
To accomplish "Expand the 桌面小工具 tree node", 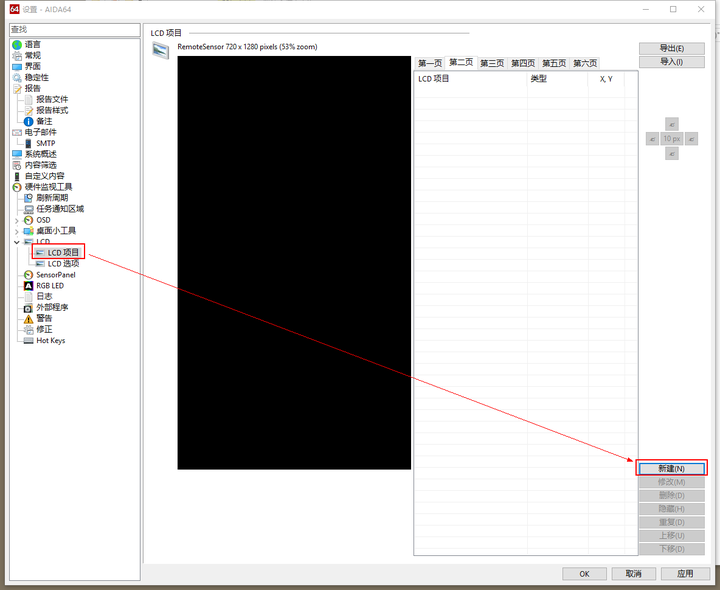I will (x=16, y=231).
